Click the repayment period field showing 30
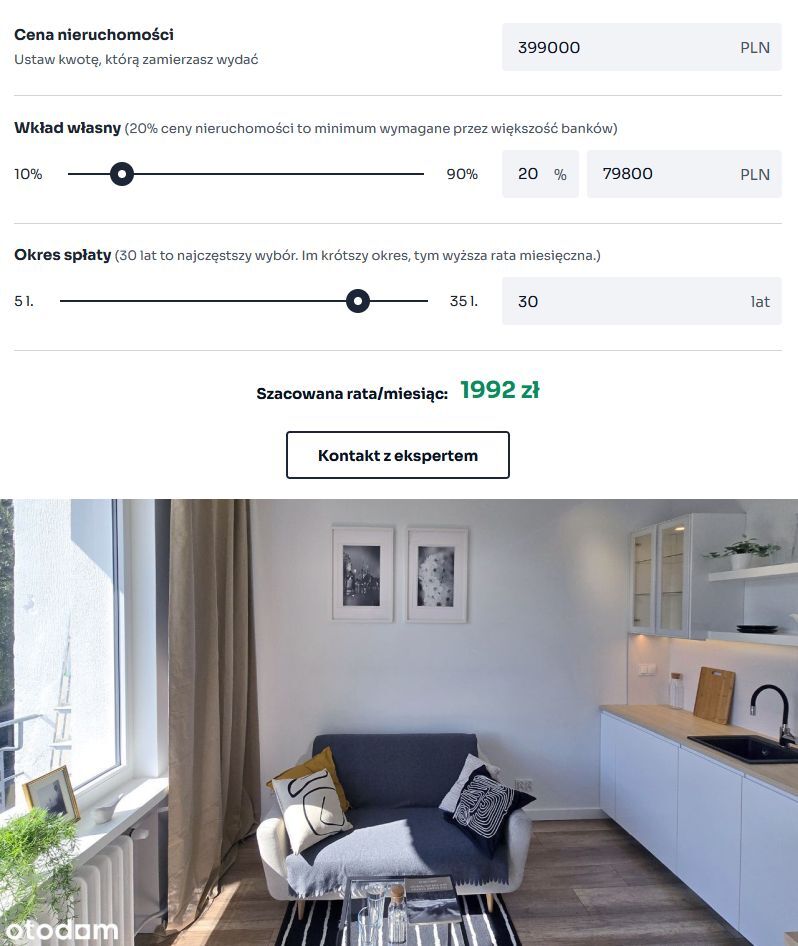798x946 pixels. click(642, 301)
